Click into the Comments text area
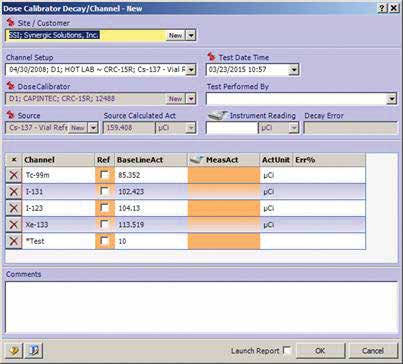The height and width of the screenshot is (364, 403). coord(202,307)
